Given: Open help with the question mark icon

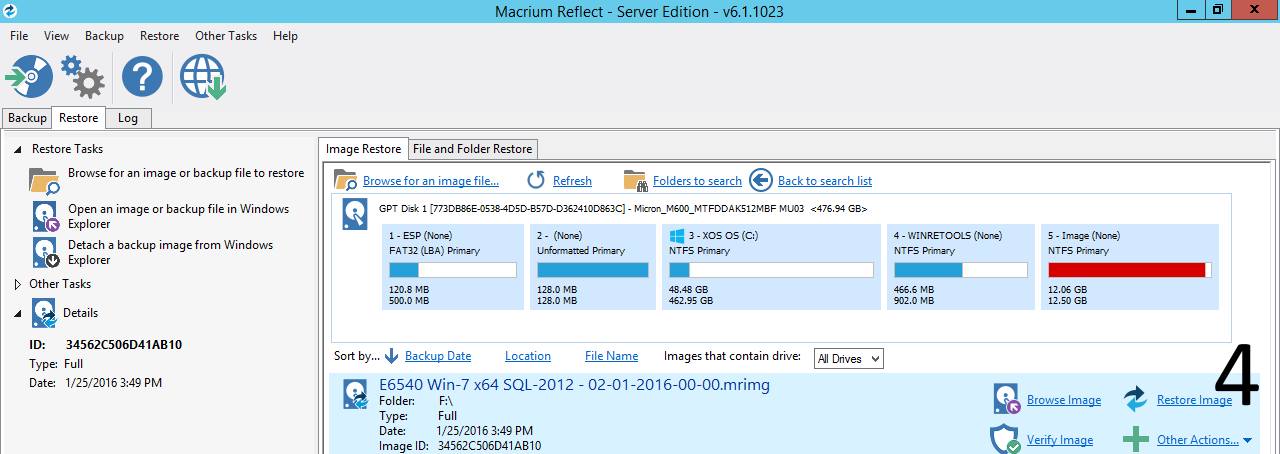Looking at the screenshot, I should (x=142, y=77).
